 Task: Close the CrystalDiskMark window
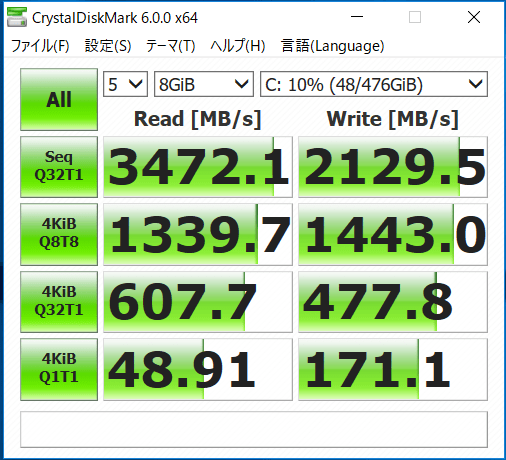point(474,17)
